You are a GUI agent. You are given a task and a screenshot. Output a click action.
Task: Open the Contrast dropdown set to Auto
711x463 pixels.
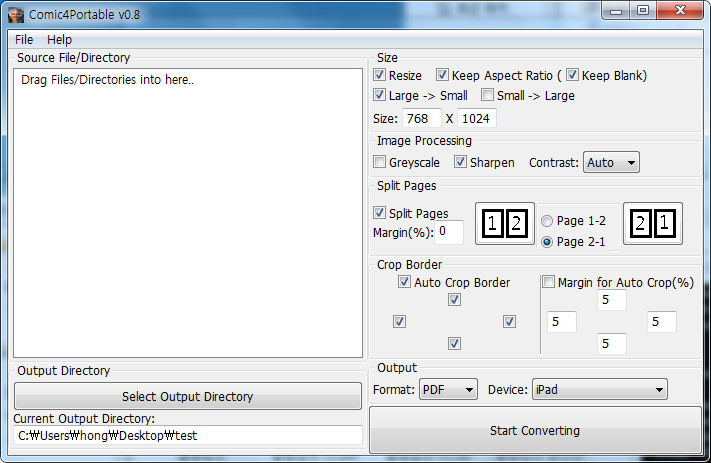pyautogui.click(x=611, y=162)
